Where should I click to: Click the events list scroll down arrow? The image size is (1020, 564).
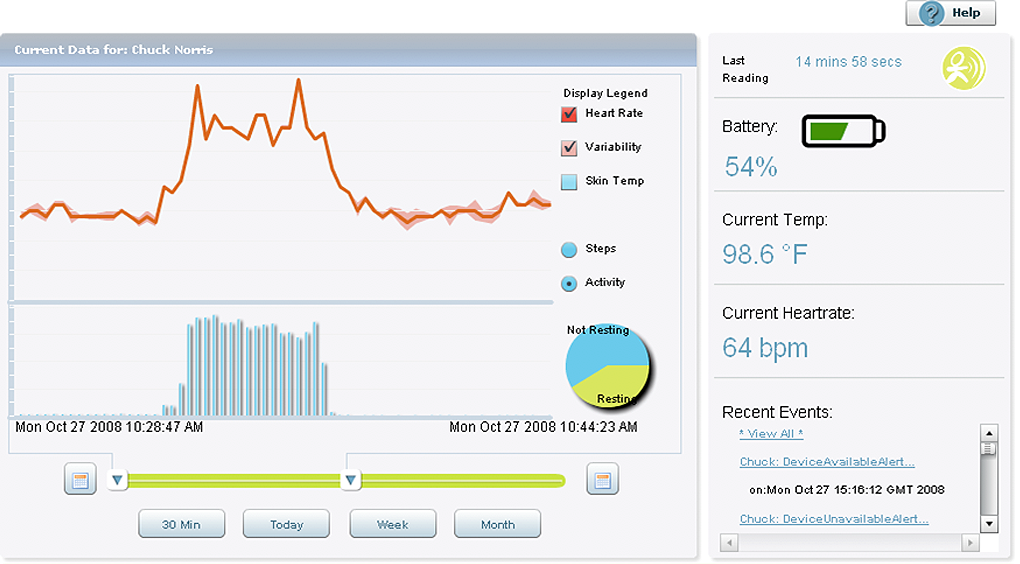[989, 524]
